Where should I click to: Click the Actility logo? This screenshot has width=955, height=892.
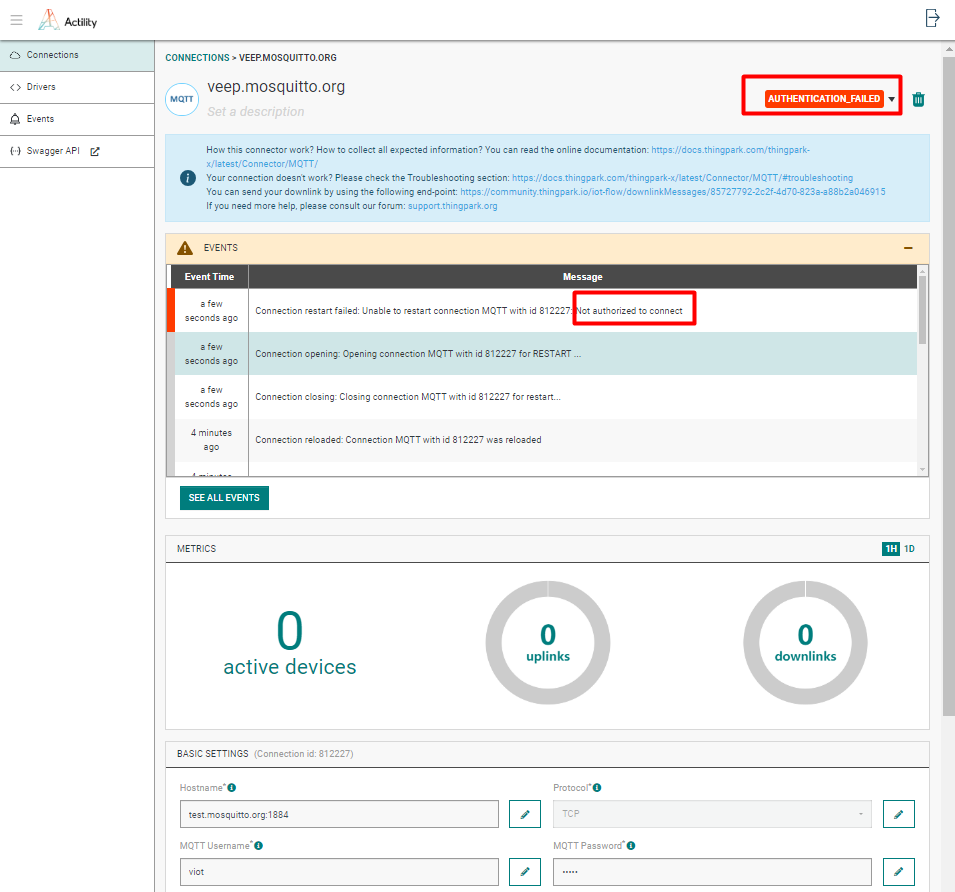click(68, 20)
